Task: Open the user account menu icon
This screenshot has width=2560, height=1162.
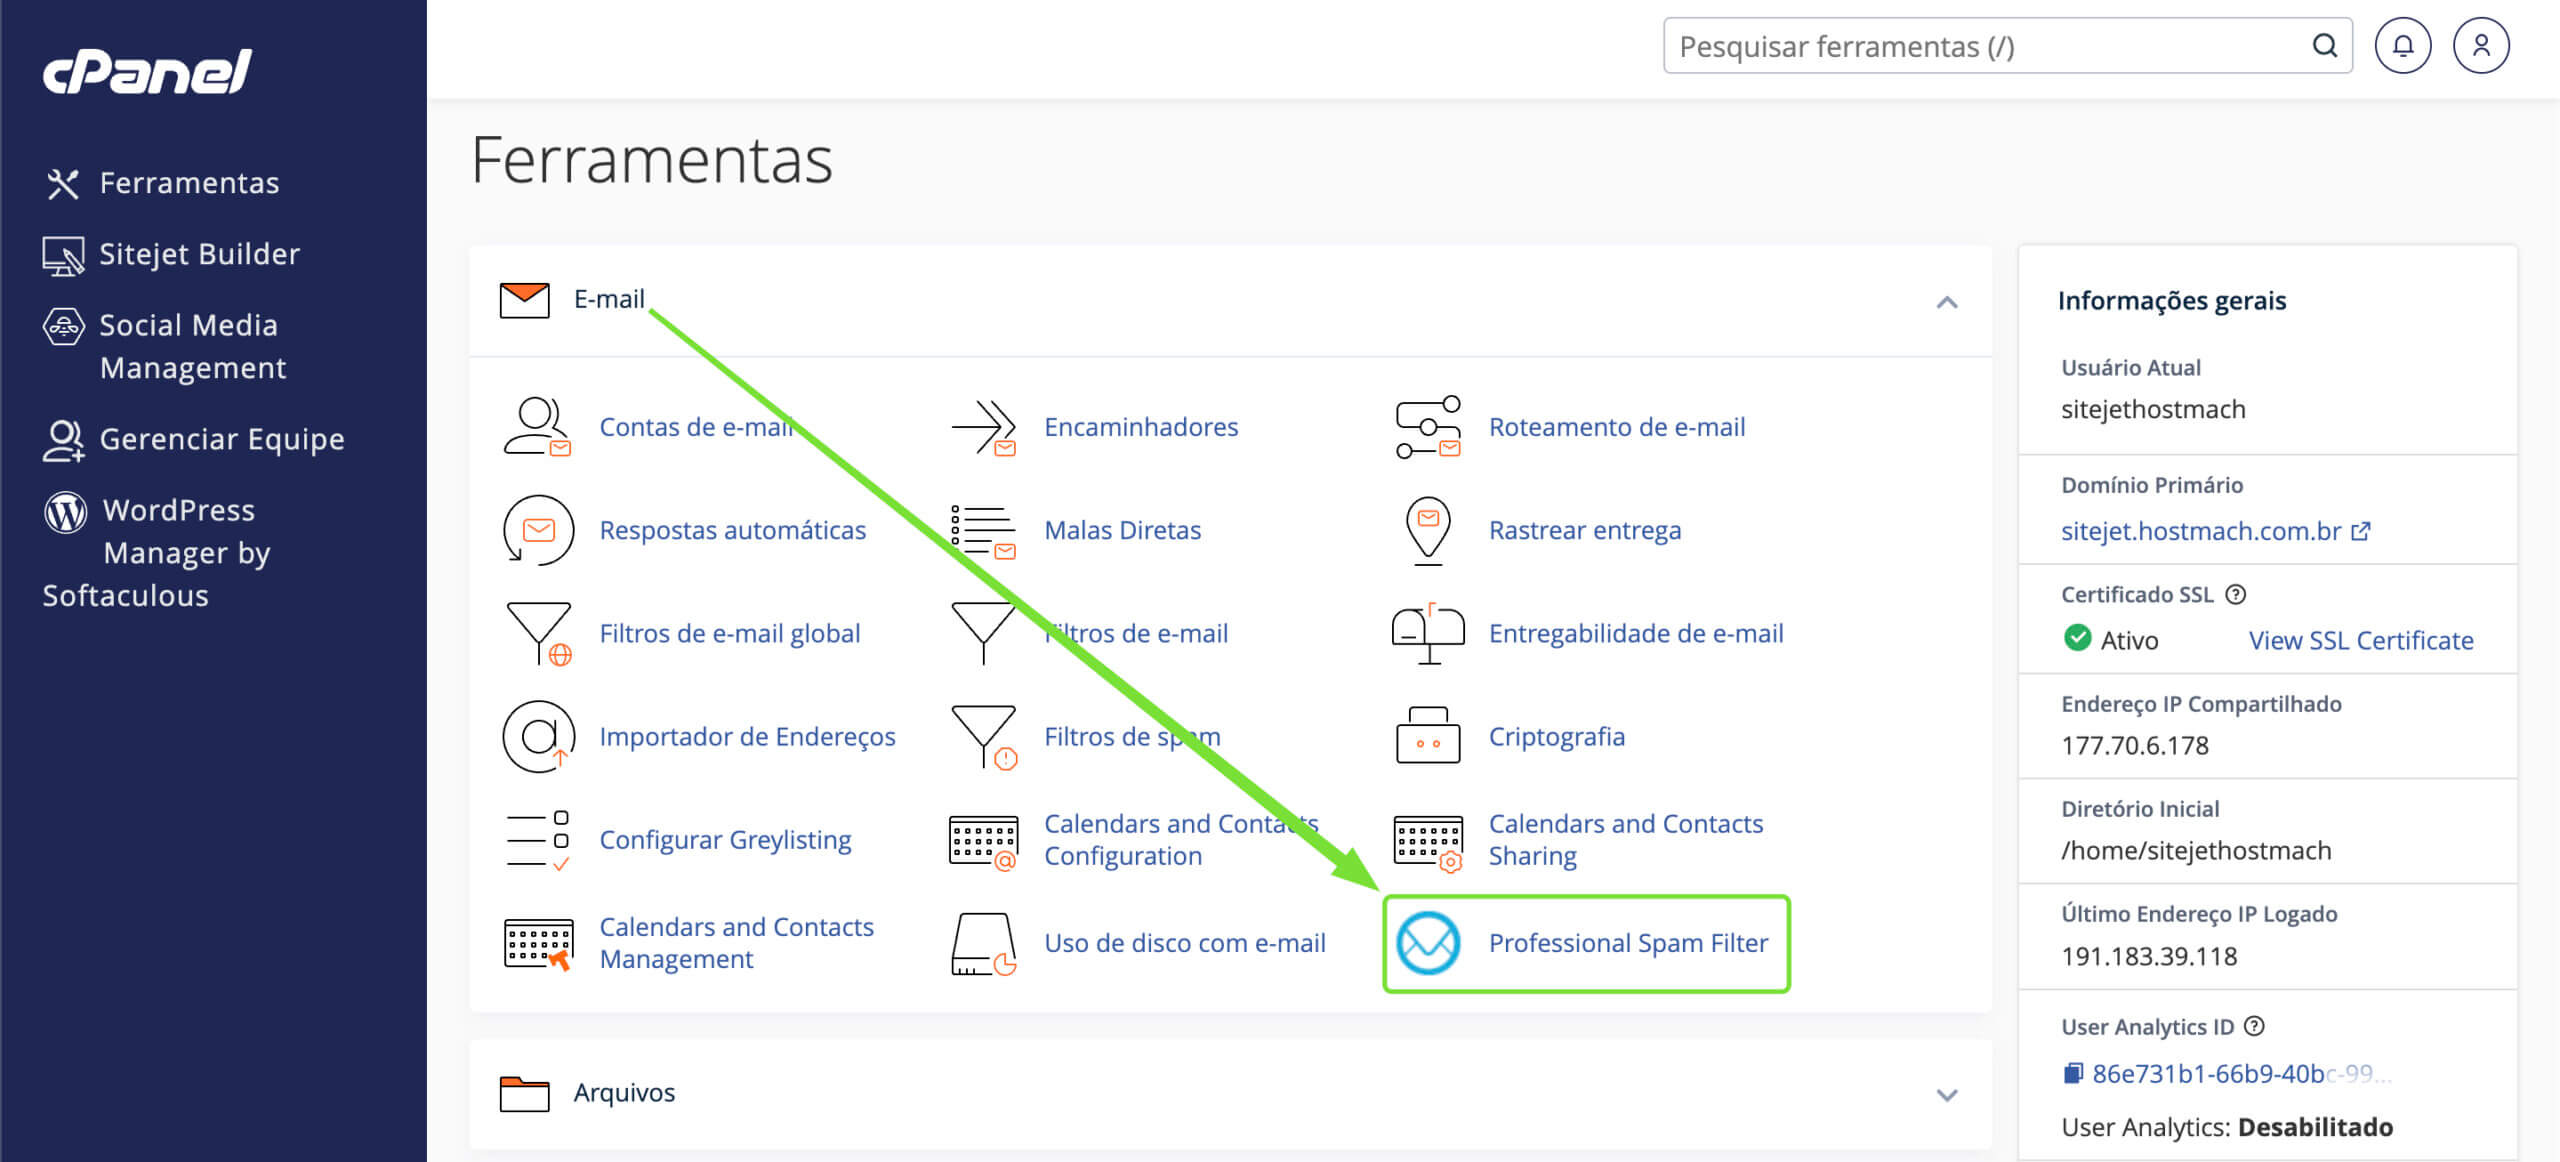Action: point(2481,46)
